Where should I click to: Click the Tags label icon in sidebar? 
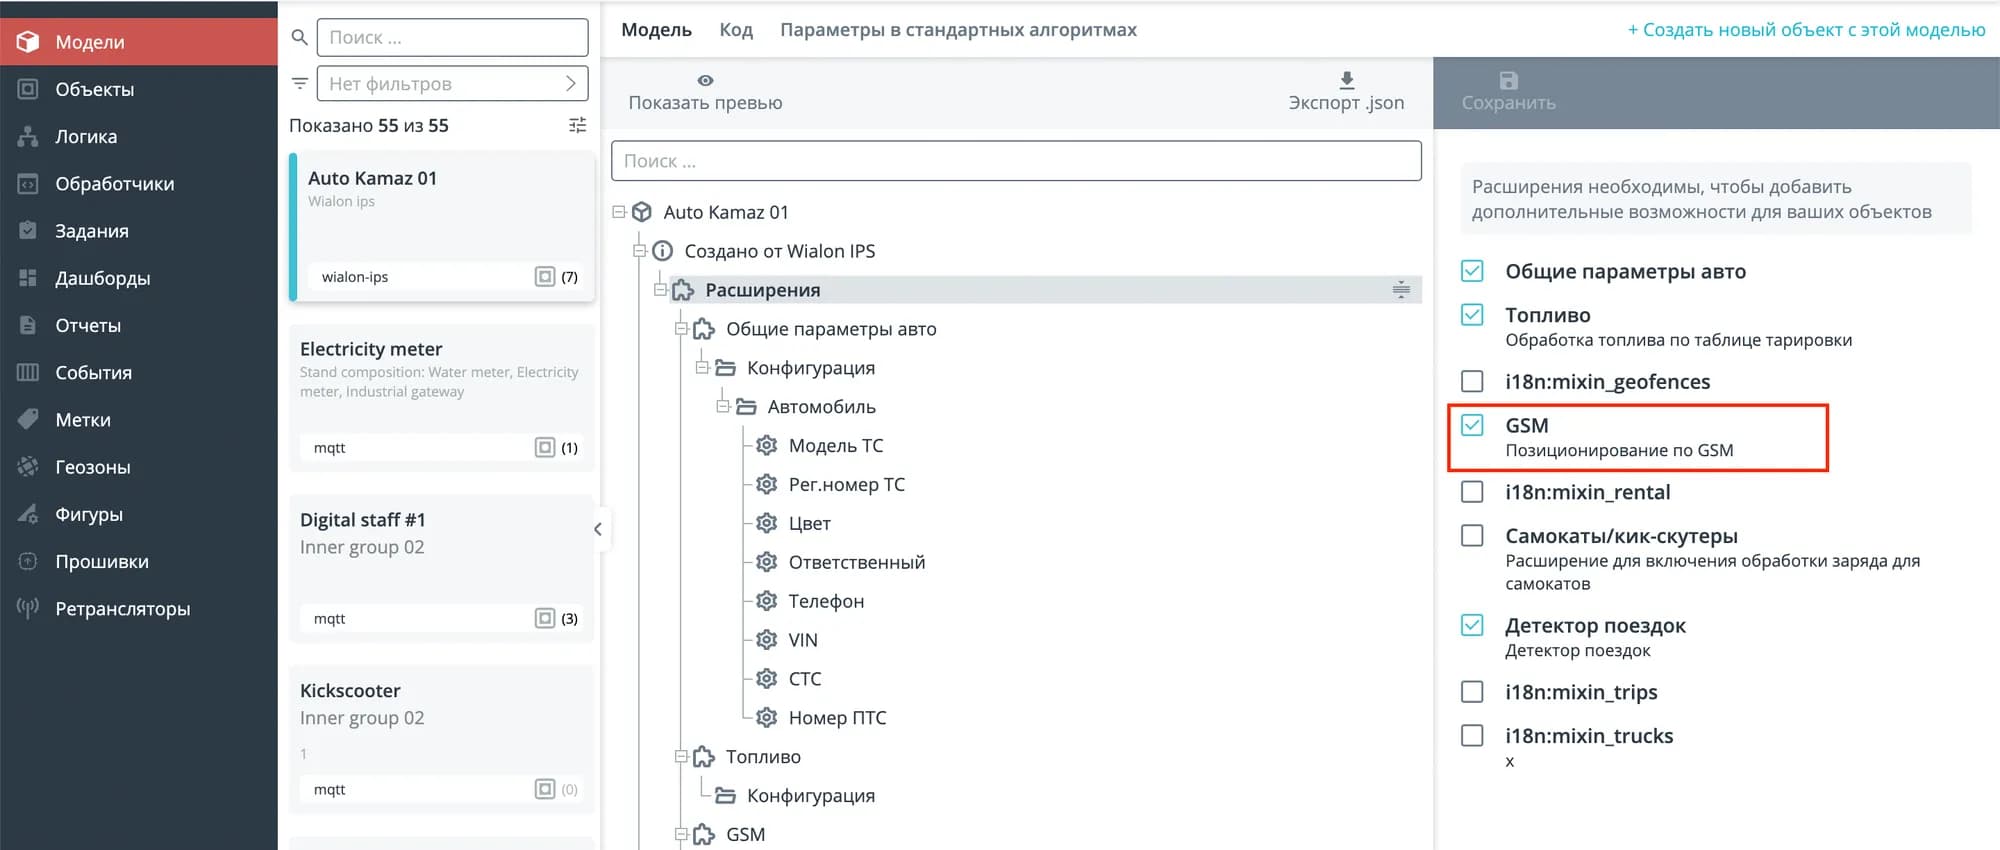click(28, 420)
